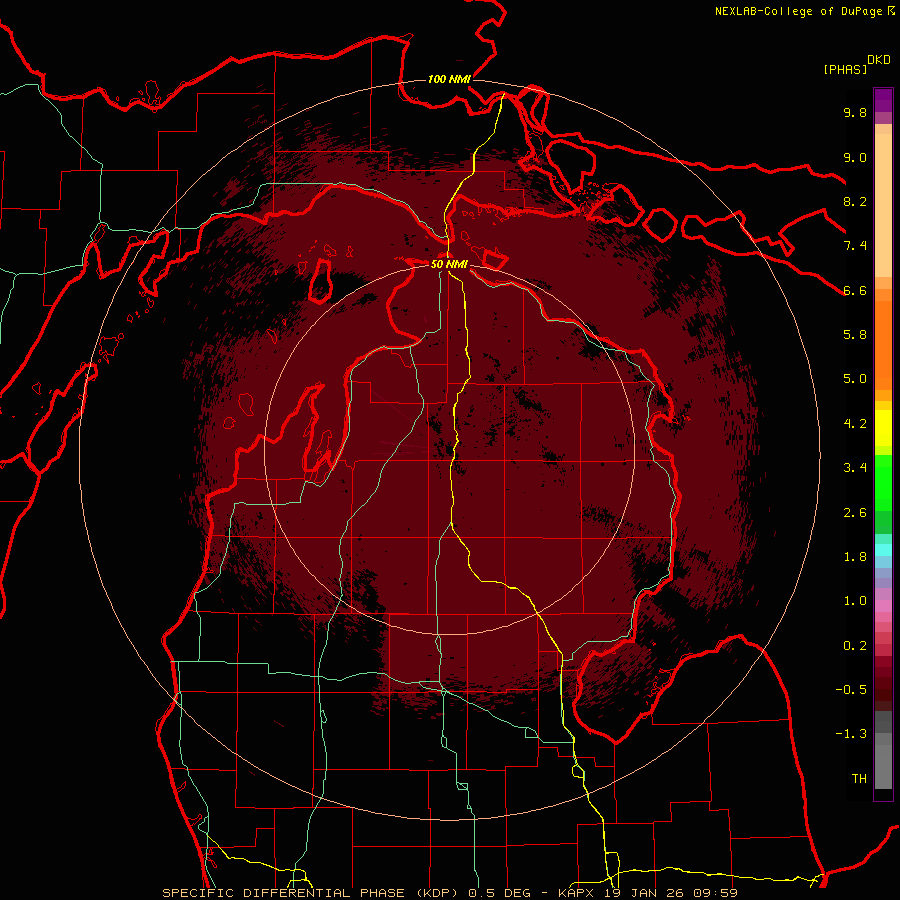The width and height of the screenshot is (900, 900).
Task: Click the 6.6 scale value
Action: point(855,290)
